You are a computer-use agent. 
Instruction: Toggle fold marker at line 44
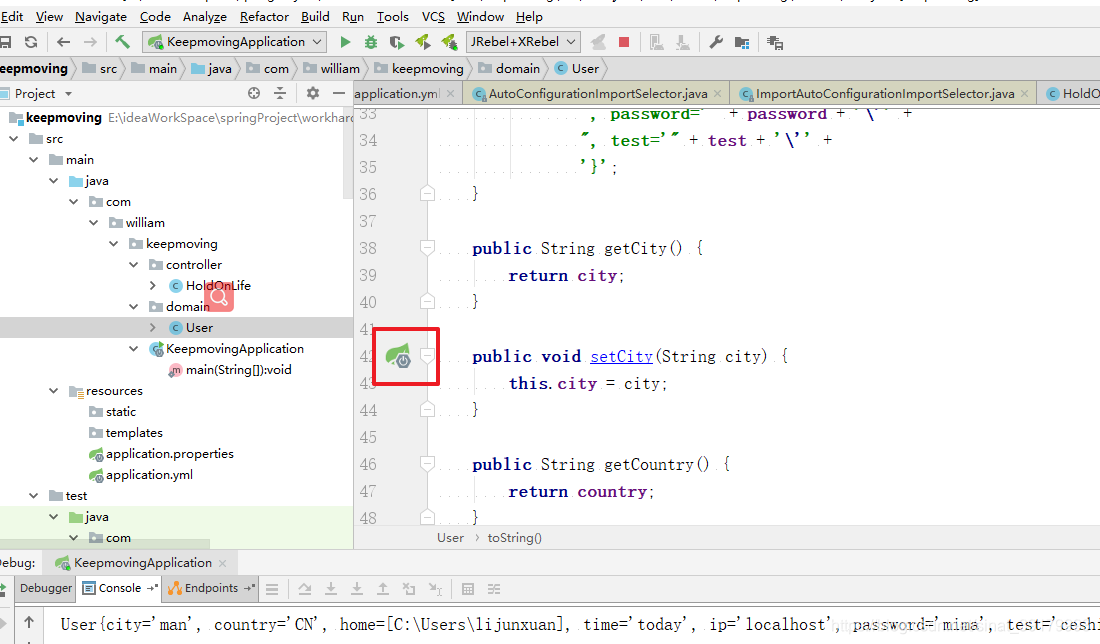click(x=427, y=410)
